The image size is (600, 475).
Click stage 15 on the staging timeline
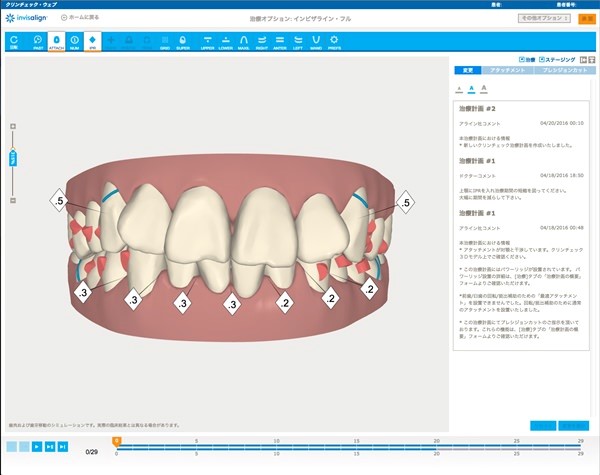click(355, 449)
